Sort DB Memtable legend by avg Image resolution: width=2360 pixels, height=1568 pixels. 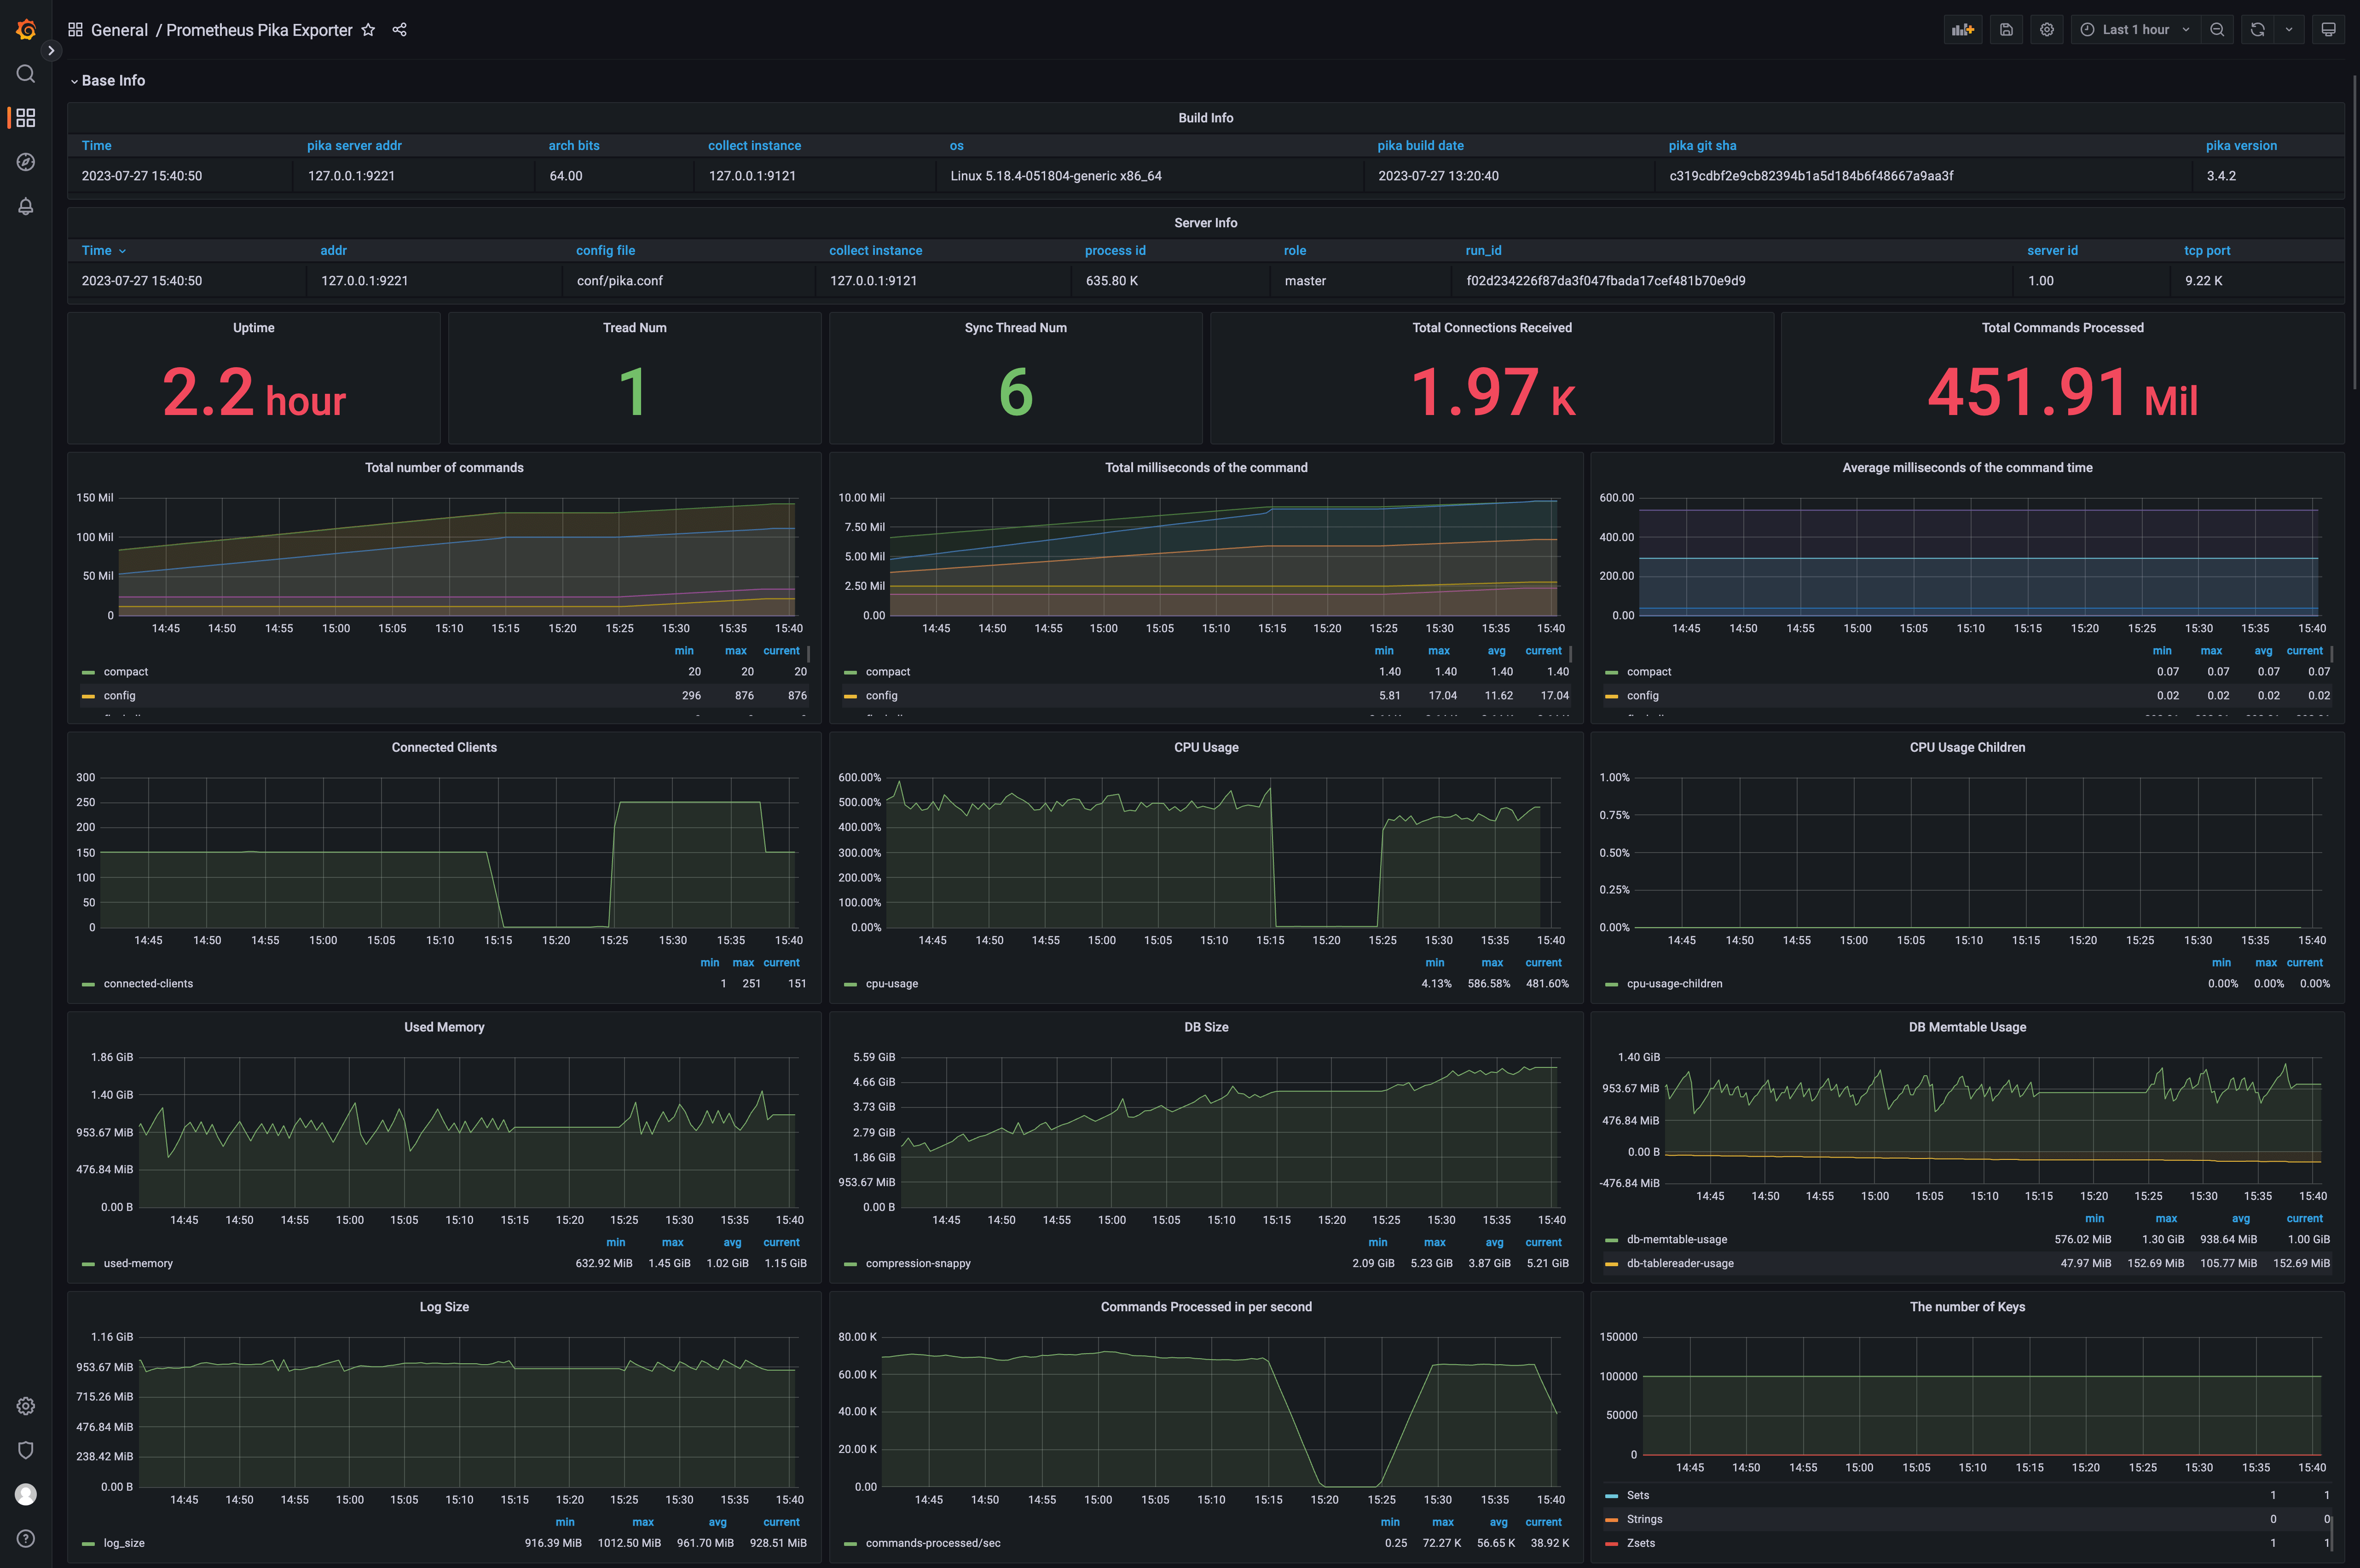[2241, 1219]
